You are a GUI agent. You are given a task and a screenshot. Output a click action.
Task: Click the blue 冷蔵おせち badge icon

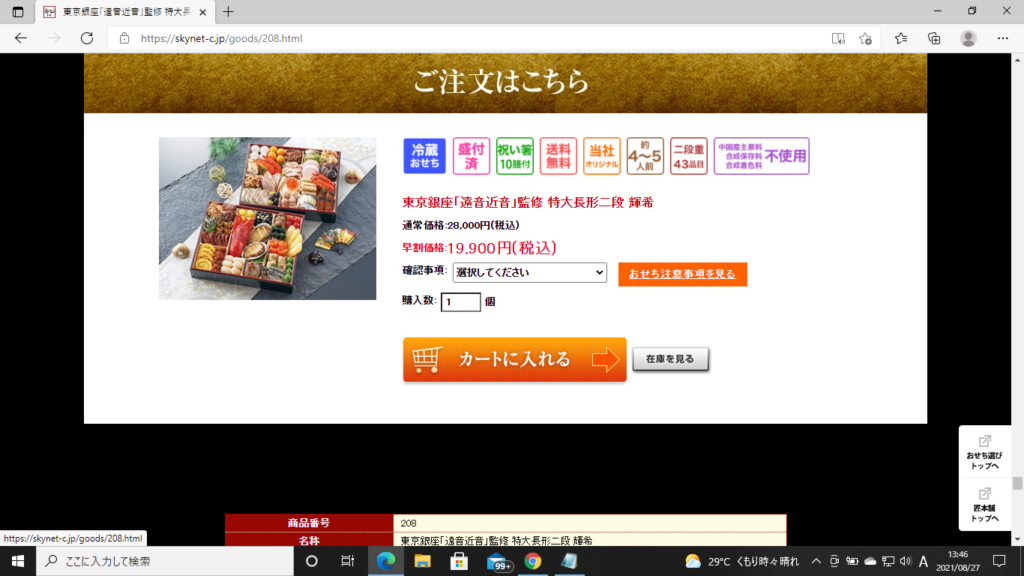(424, 156)
